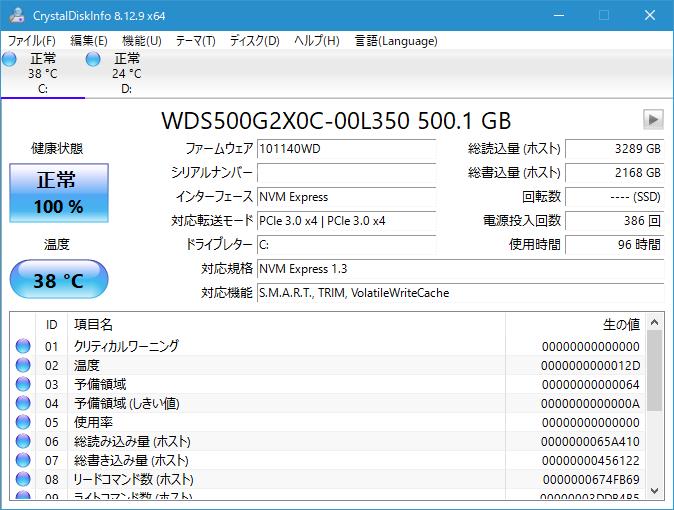Click total host reads value 3289 GB
This screenshot has width=674, height=510.
tap(615, 149)
